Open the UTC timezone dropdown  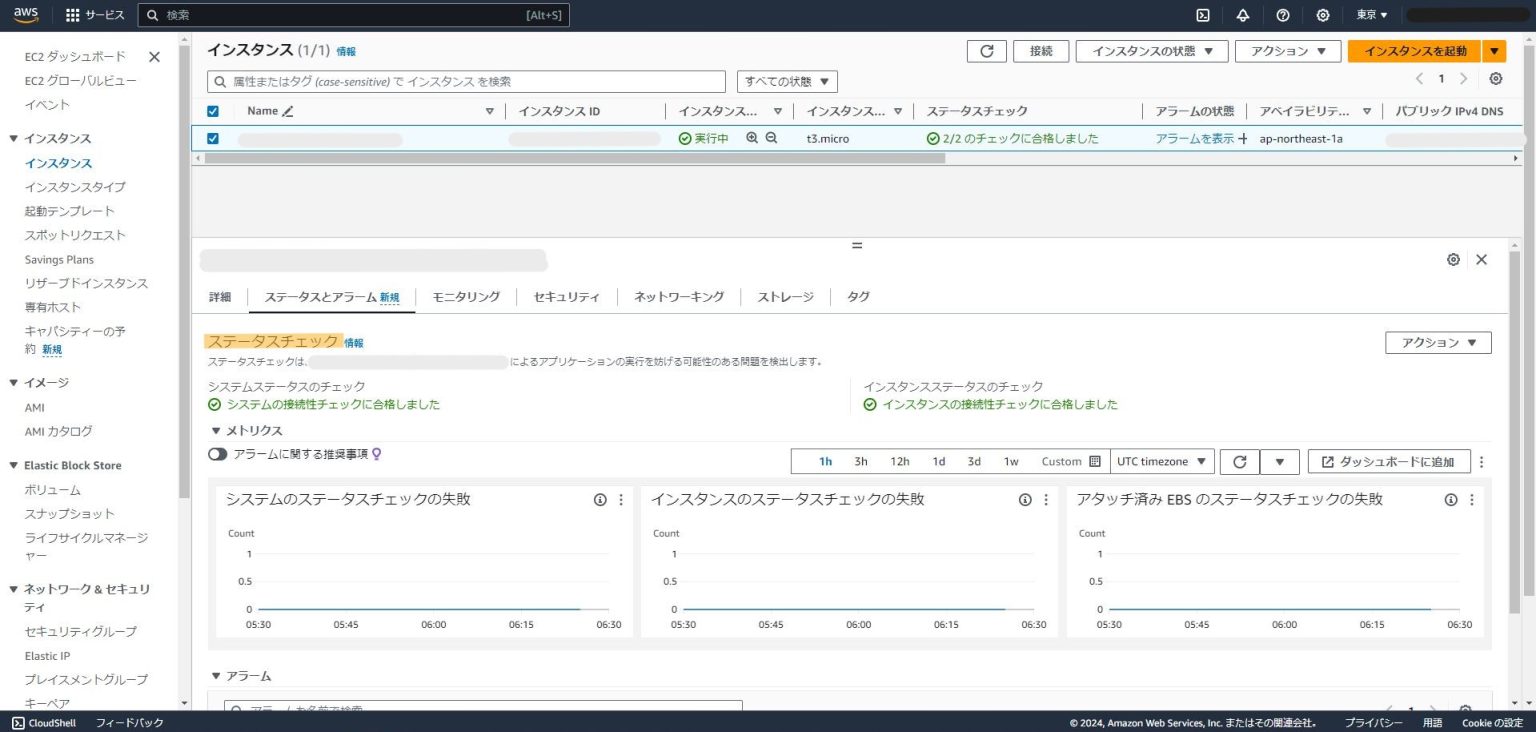[1160, 461]
